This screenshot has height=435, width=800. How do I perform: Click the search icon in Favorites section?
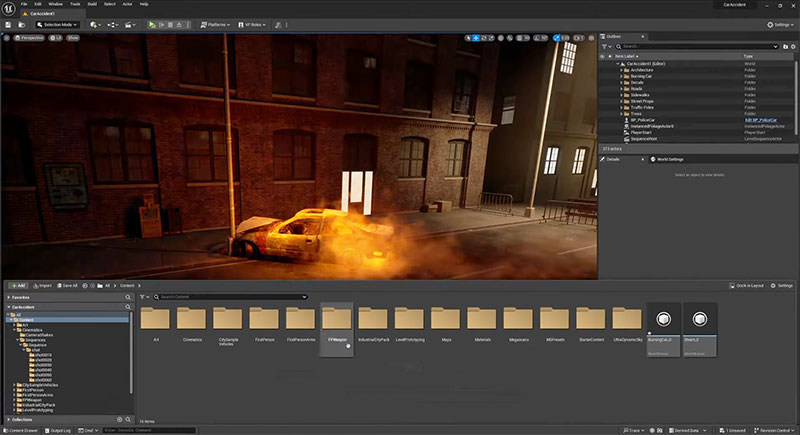[x=127, y=297]
